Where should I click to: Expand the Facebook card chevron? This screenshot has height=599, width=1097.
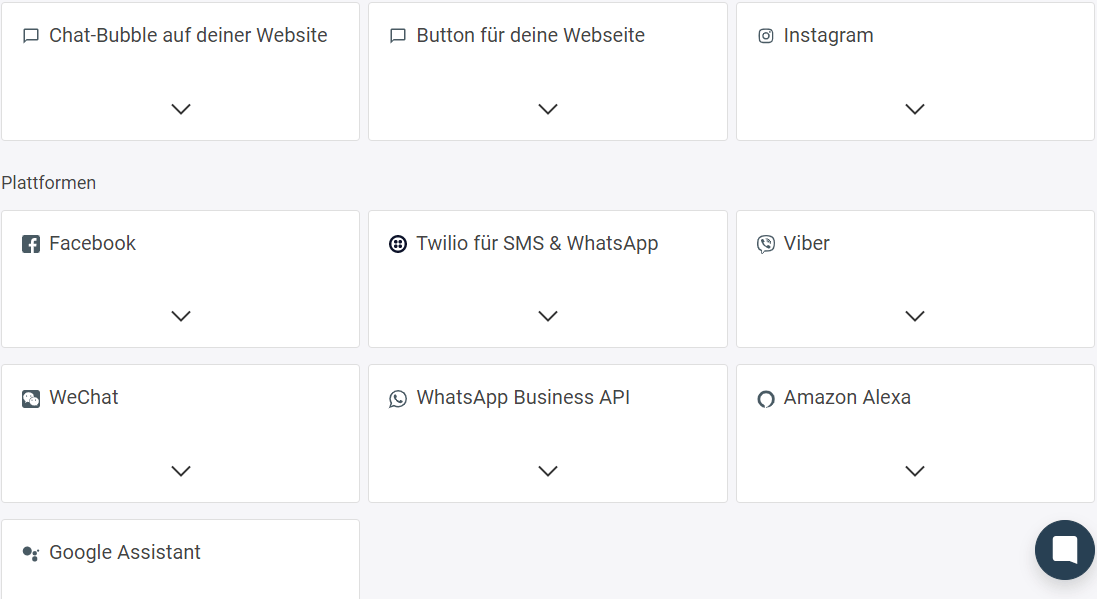[x=181, y=316]
